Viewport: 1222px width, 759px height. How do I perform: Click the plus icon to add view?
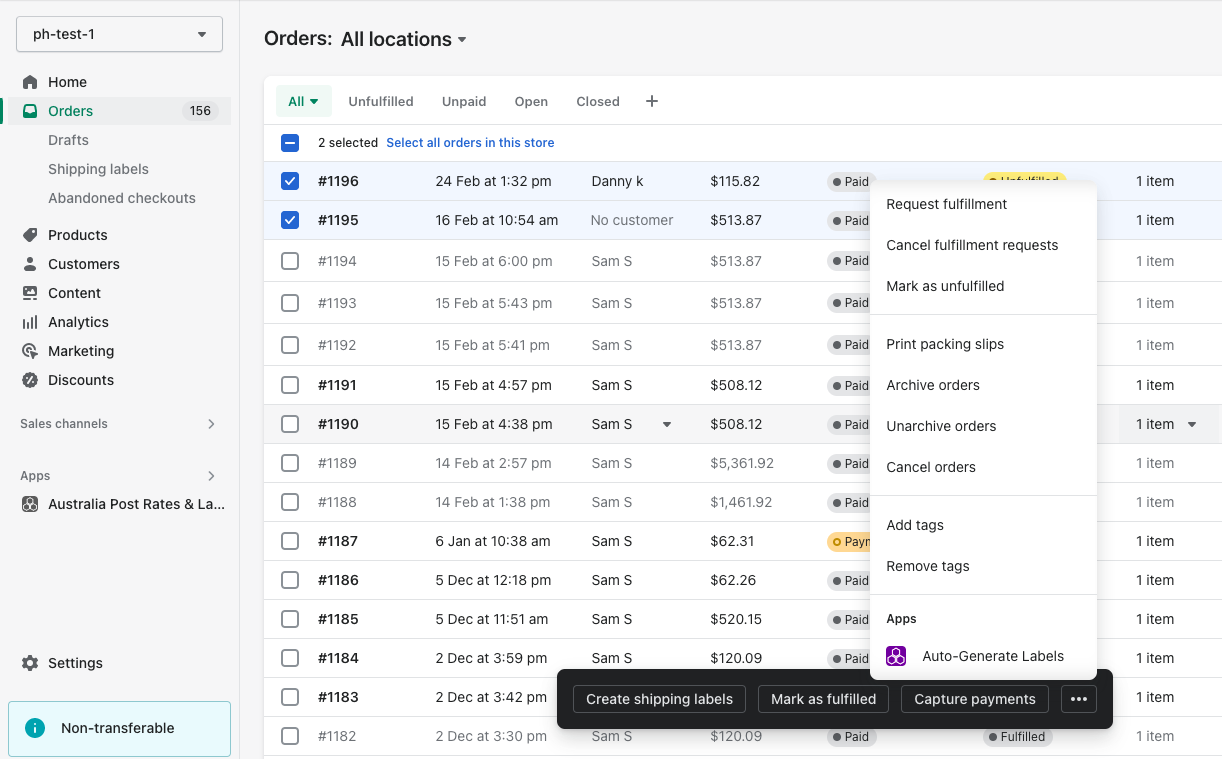pos(652,101)
